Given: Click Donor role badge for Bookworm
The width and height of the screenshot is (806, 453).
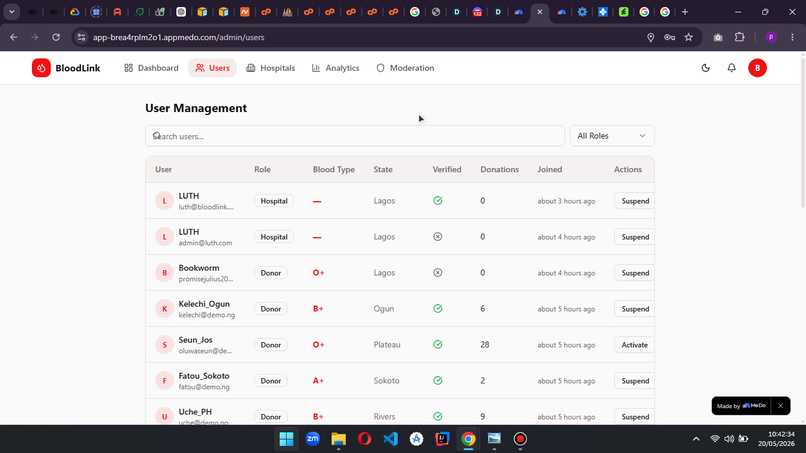Looking at the screenshot, I should click(x=270, y=273).
